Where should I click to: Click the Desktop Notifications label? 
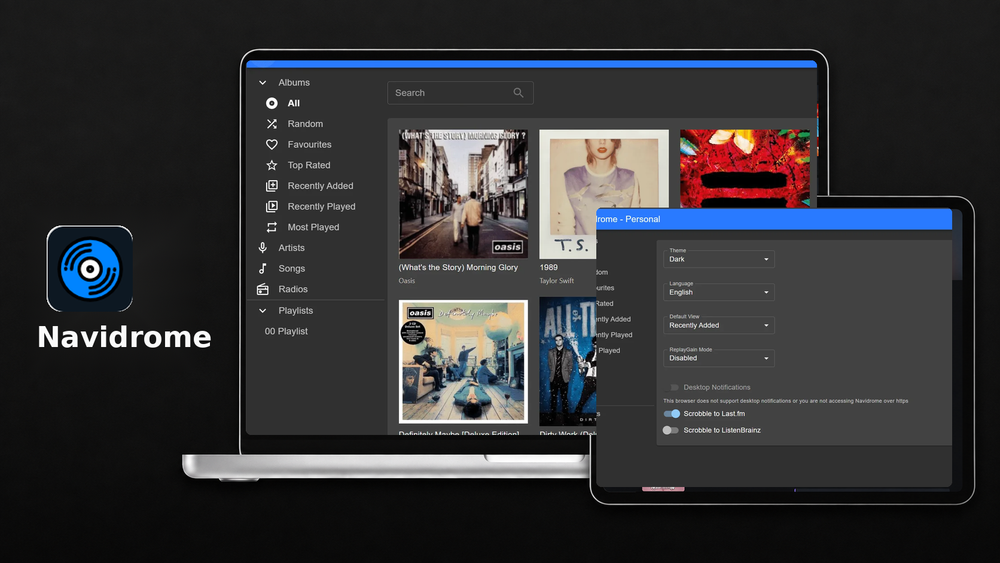(x=717, y=387)
